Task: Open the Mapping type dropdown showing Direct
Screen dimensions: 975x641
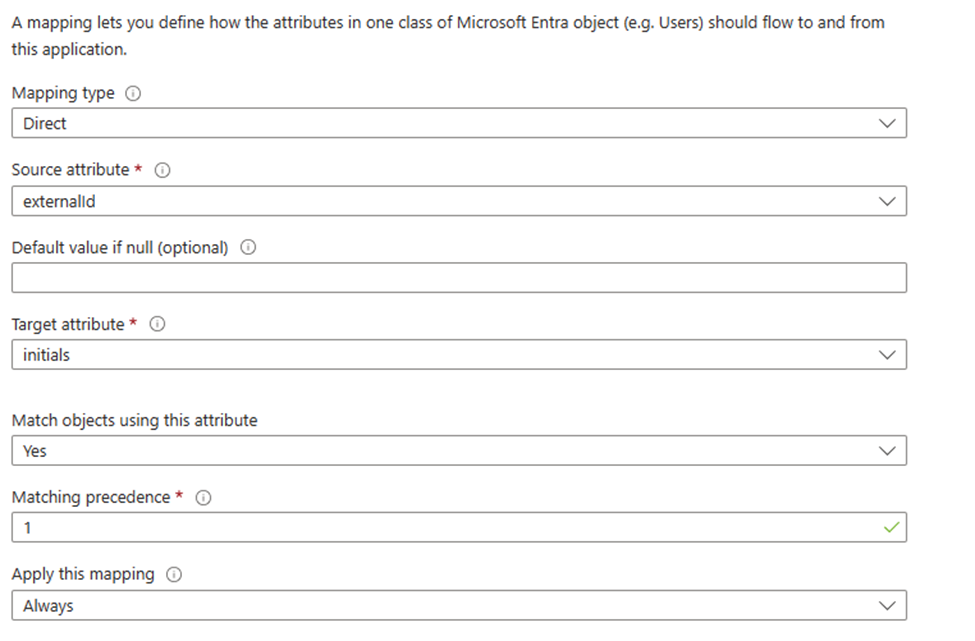Action: click(459, 124)
